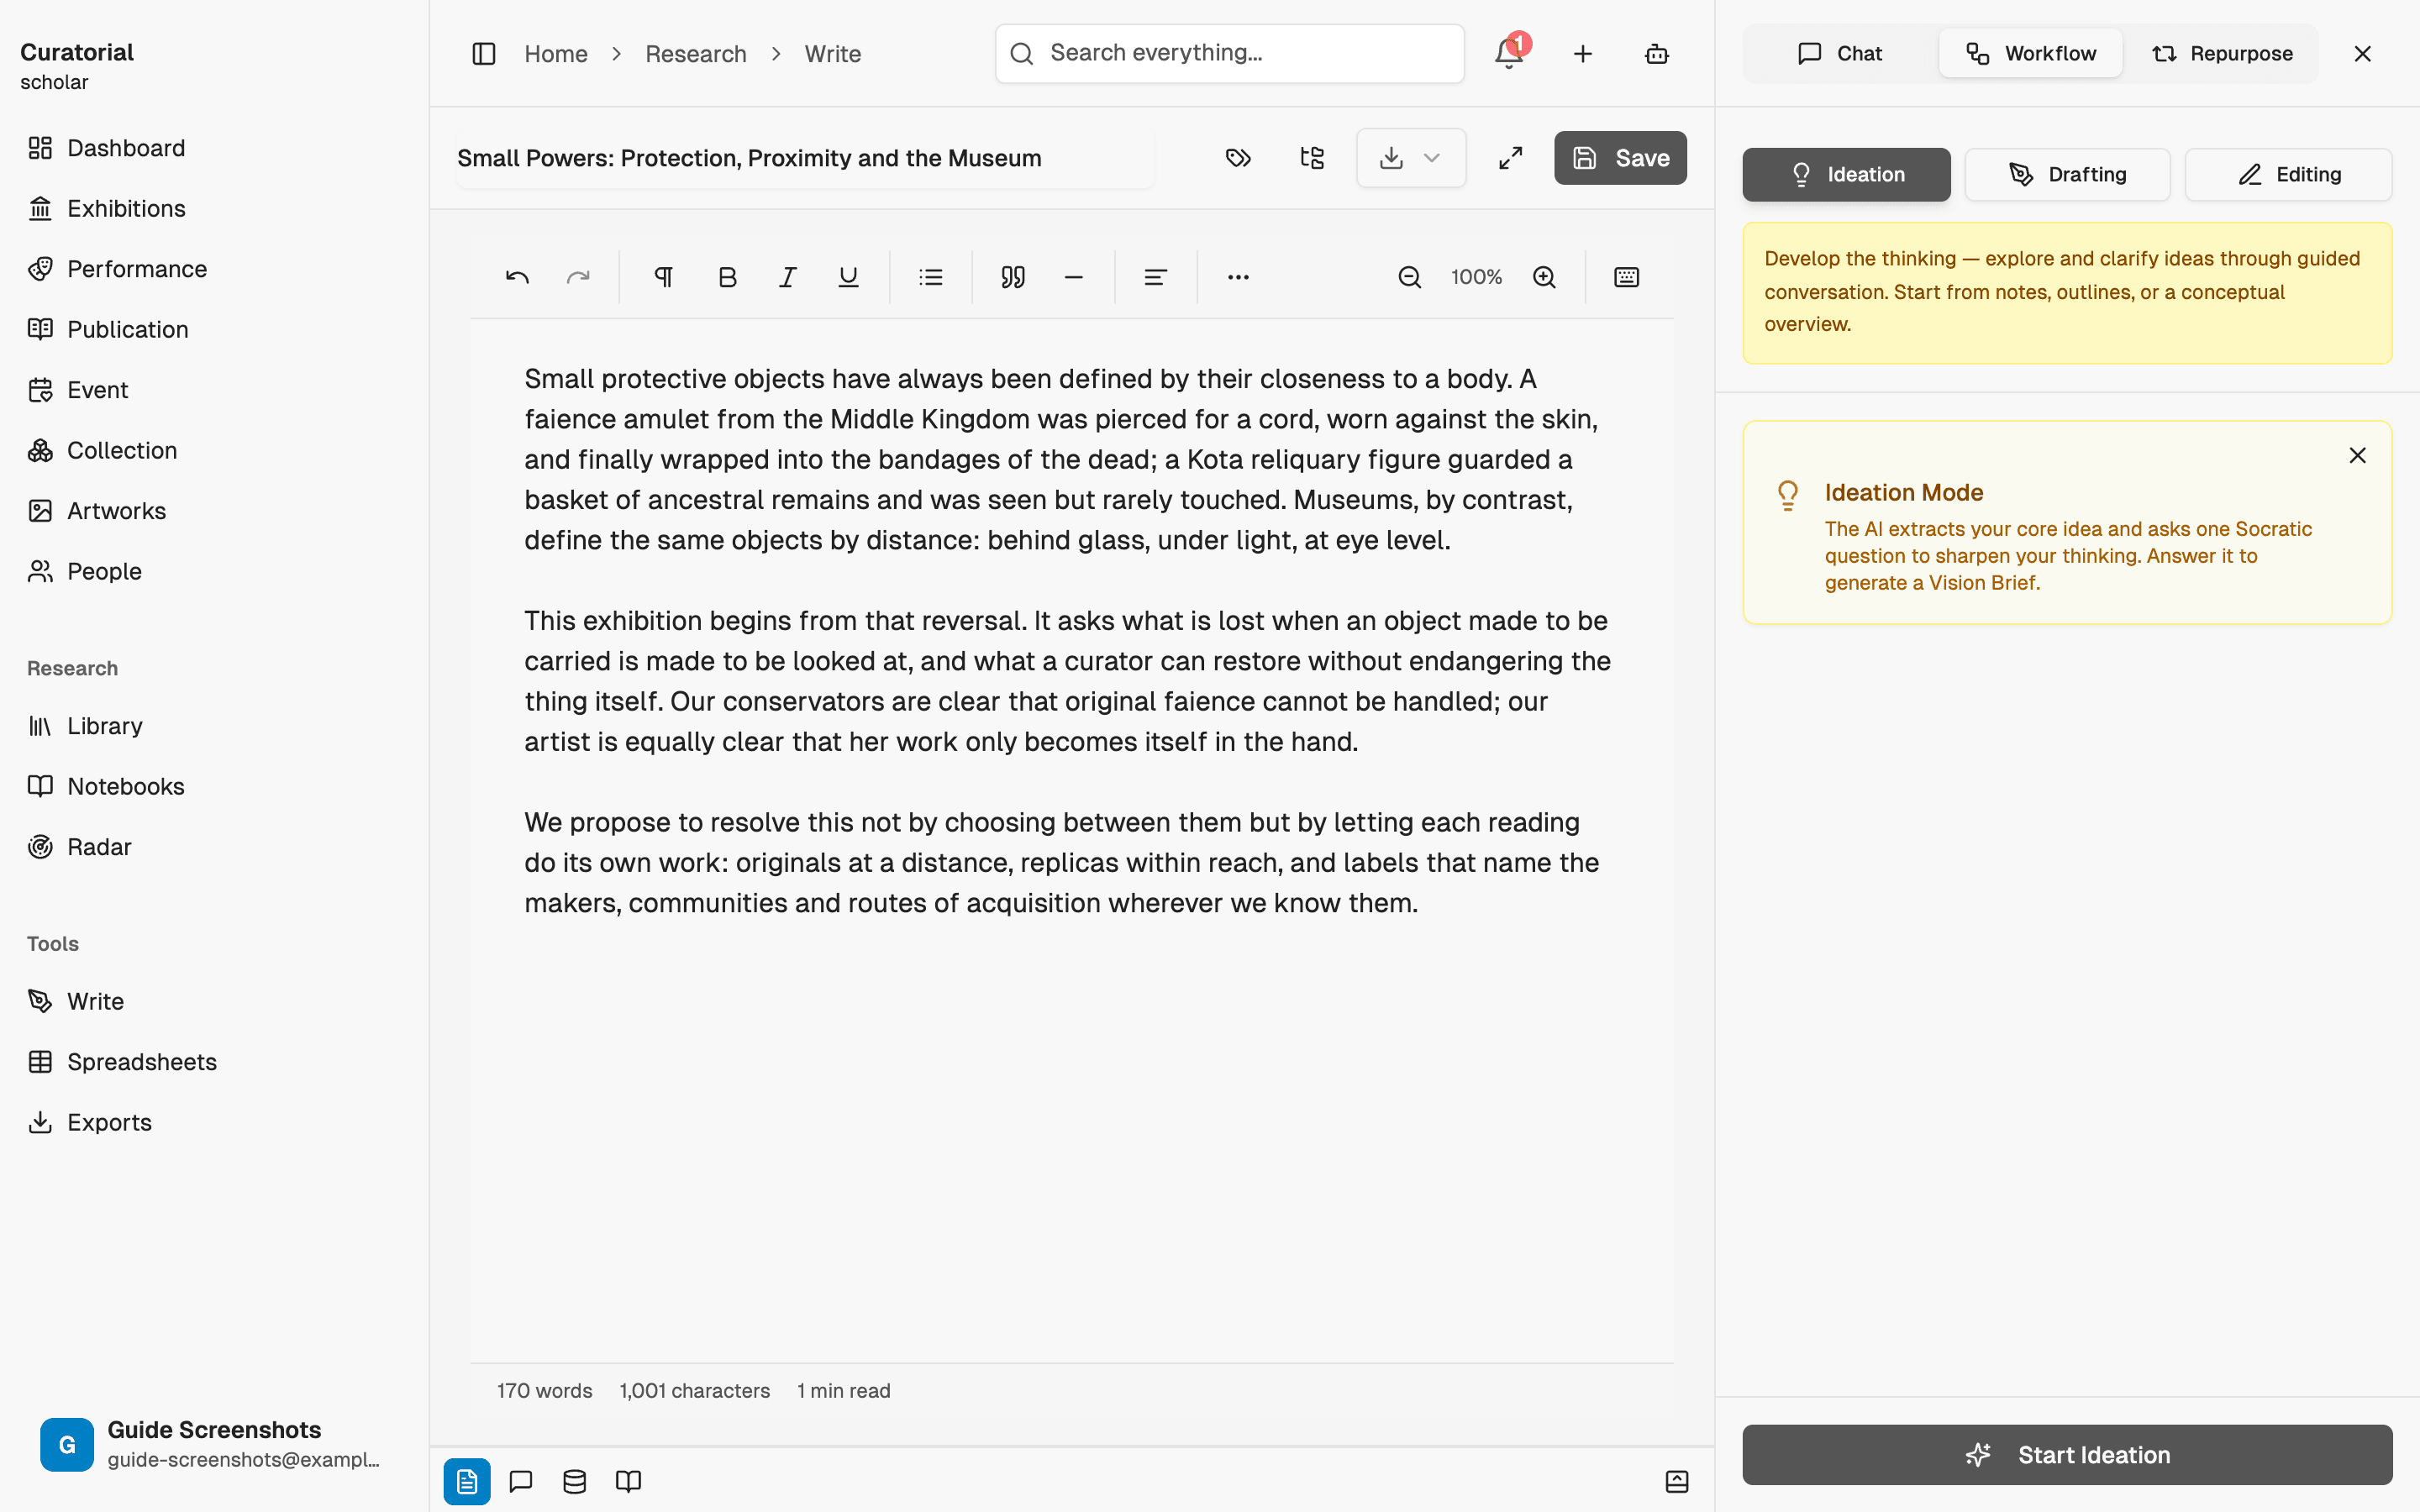Save the document
This screenshot has height=1512, width=2420.
(x=1620, y=158)
